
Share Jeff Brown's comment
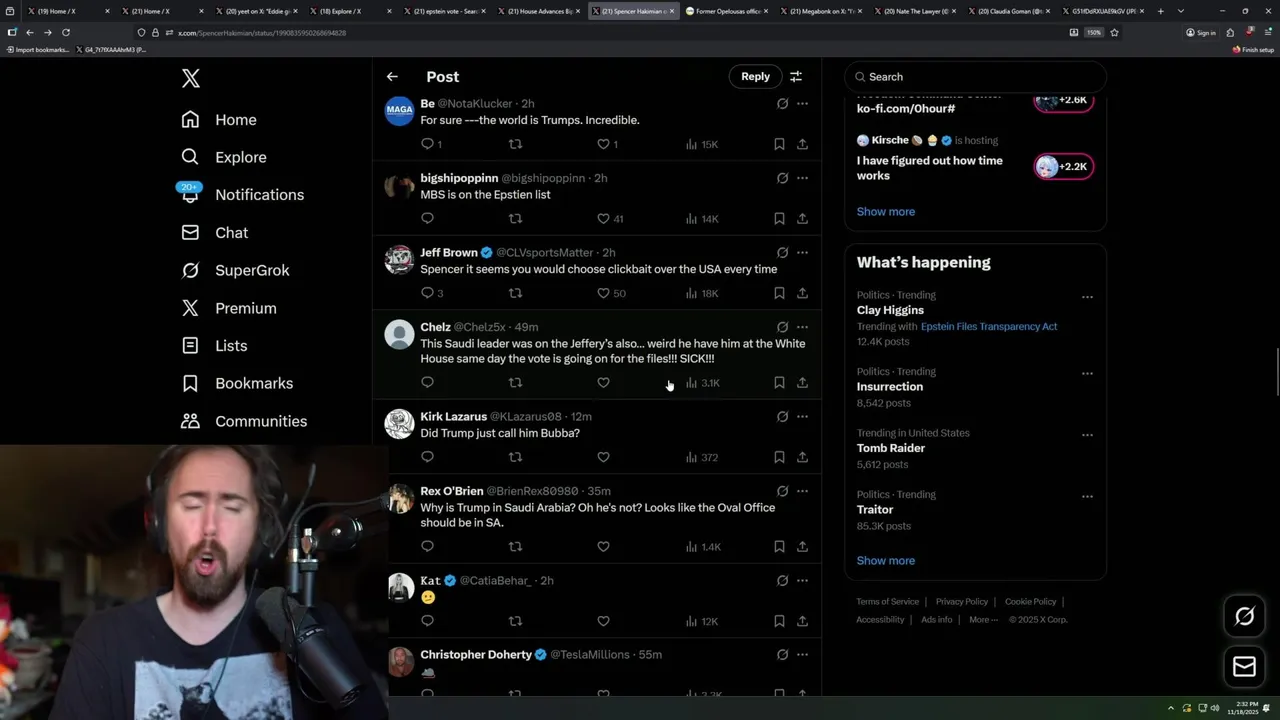pyautogui.click(x=802, y=293)
